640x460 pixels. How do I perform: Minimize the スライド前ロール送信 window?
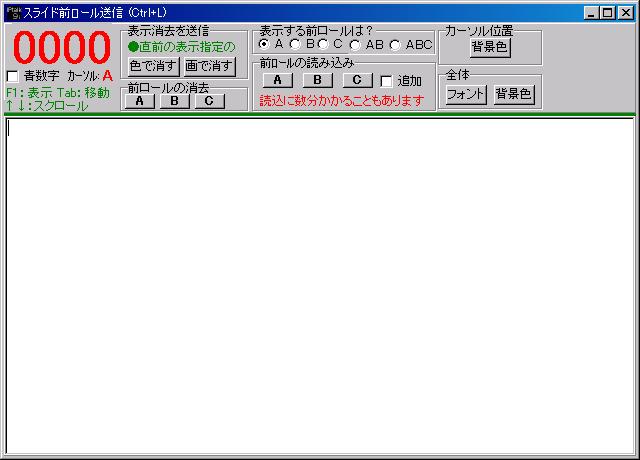[591, 13]
